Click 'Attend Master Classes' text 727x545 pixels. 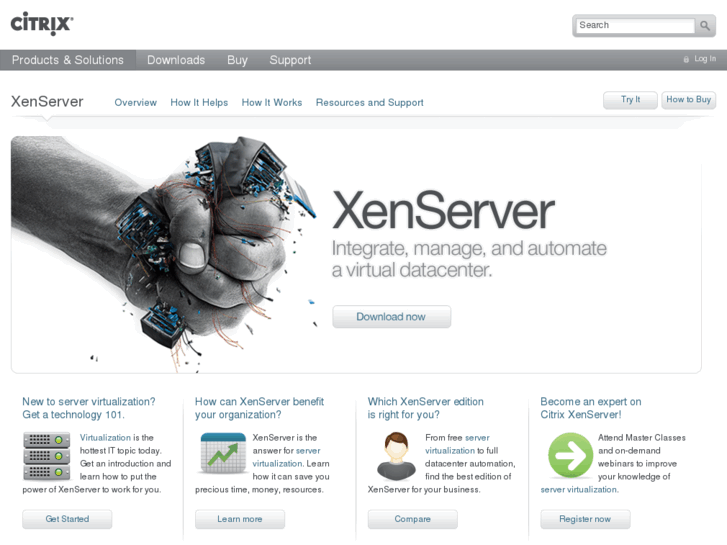[x=642, y=437]
